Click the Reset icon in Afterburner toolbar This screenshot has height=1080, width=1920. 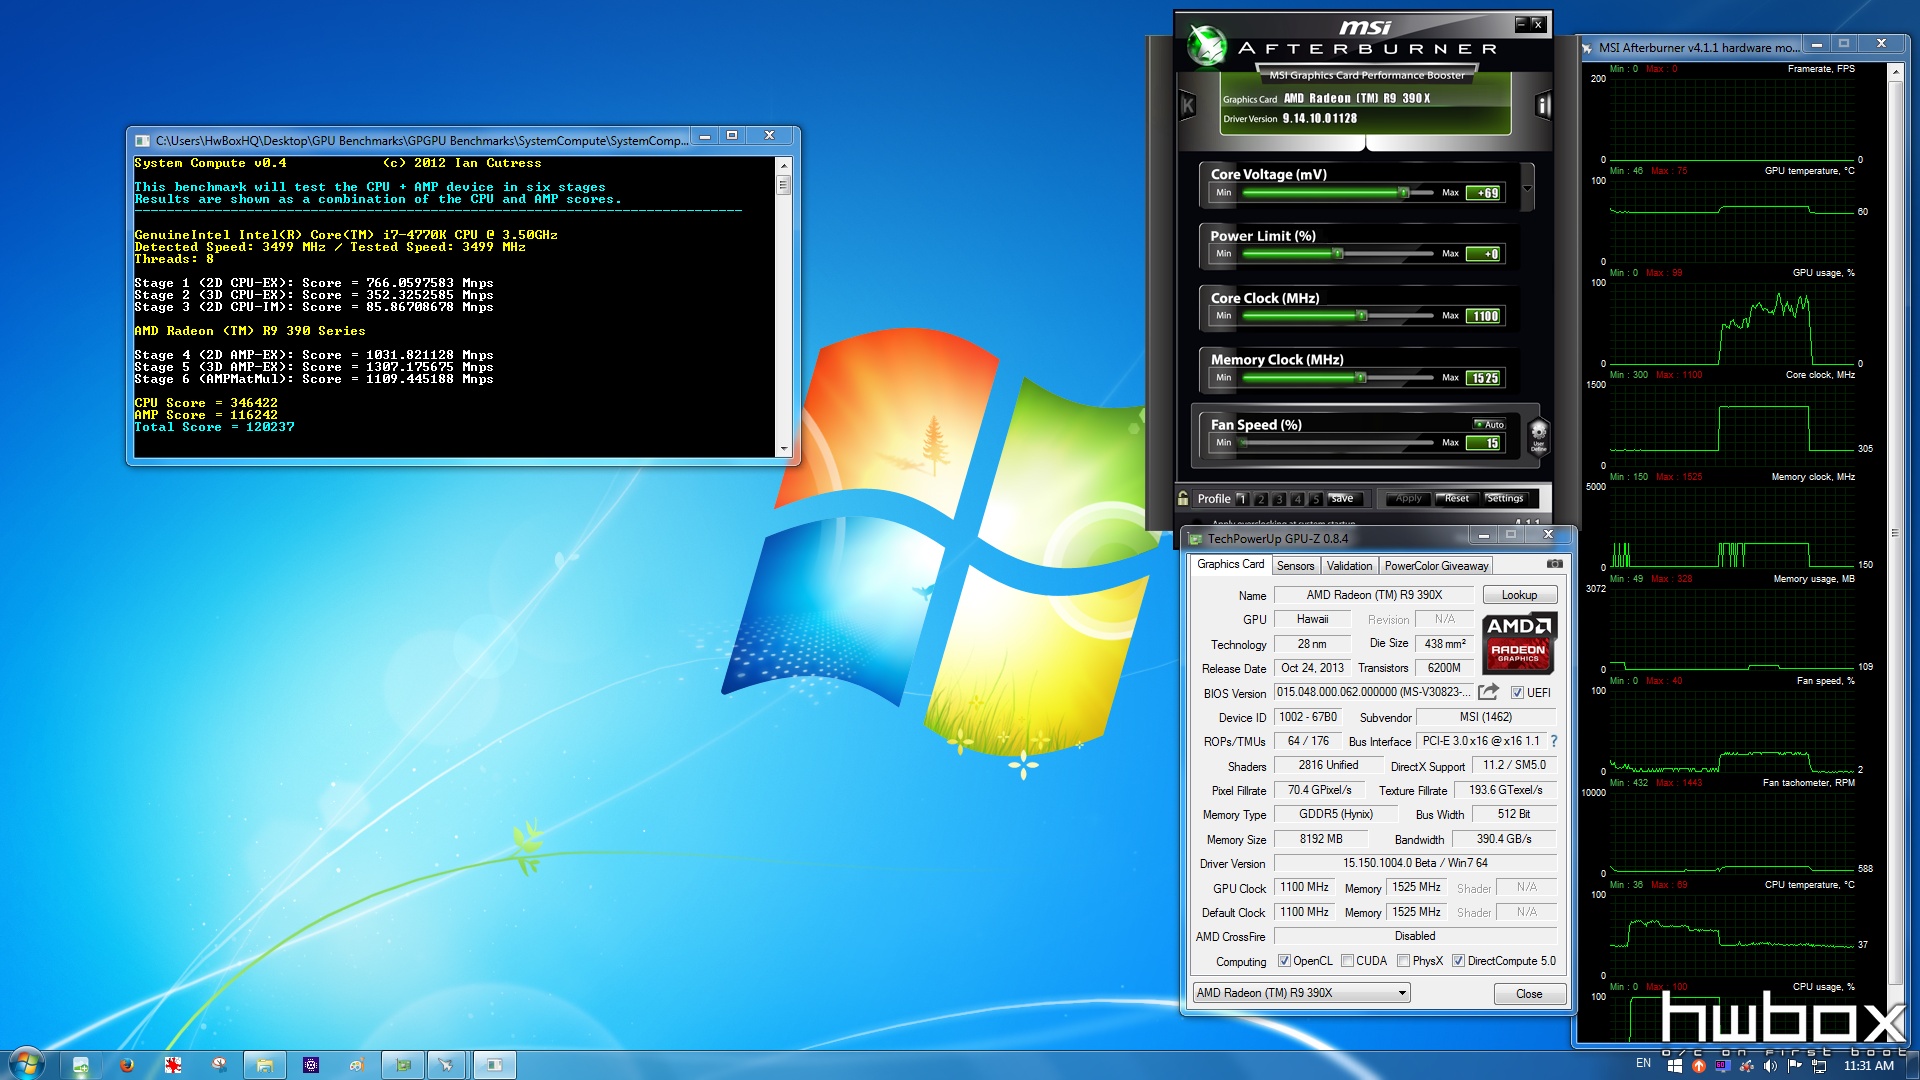tap(1453, 498)
